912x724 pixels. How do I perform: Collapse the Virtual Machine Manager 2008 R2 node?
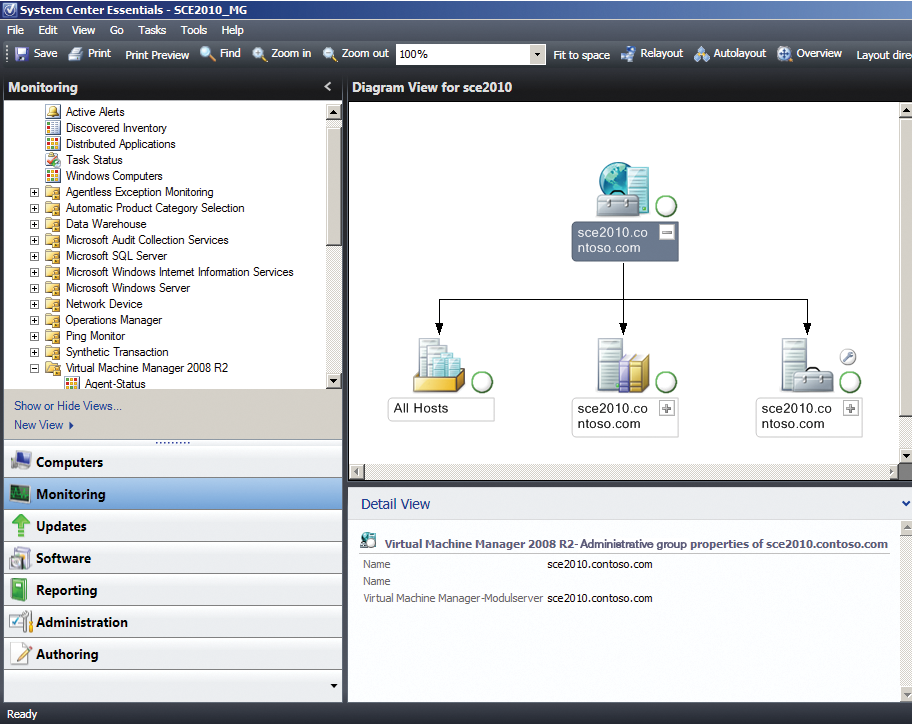[33, 368]
